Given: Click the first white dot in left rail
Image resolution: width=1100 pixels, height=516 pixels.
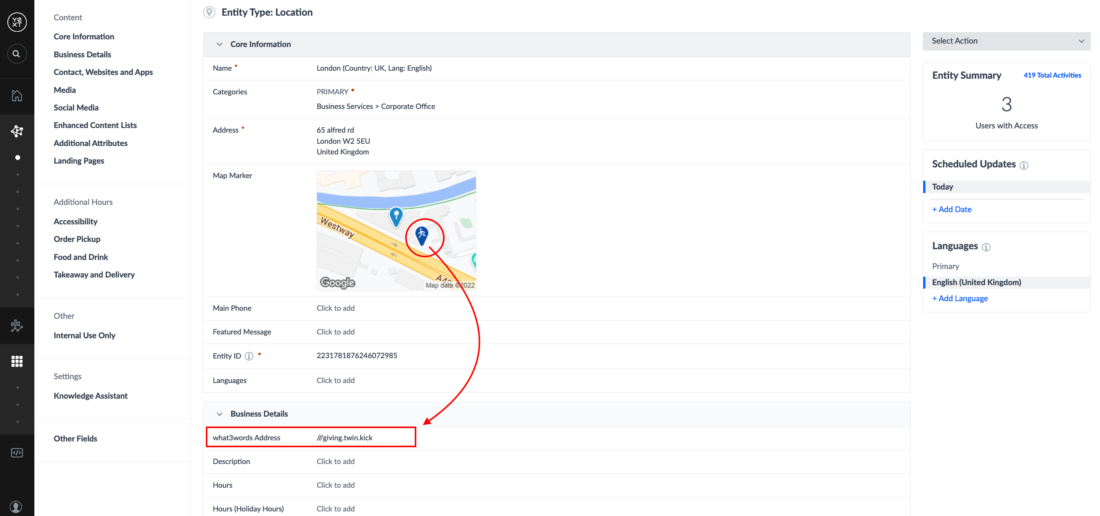Looking at the screenshot, I should [x=17, y=158].
